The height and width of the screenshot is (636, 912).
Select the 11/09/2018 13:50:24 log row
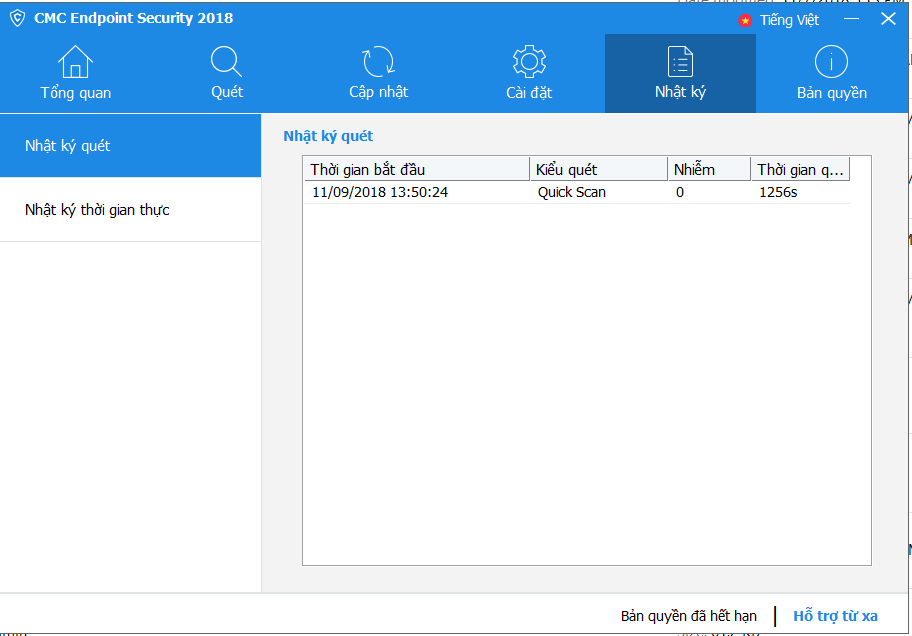tap(577, 192)
